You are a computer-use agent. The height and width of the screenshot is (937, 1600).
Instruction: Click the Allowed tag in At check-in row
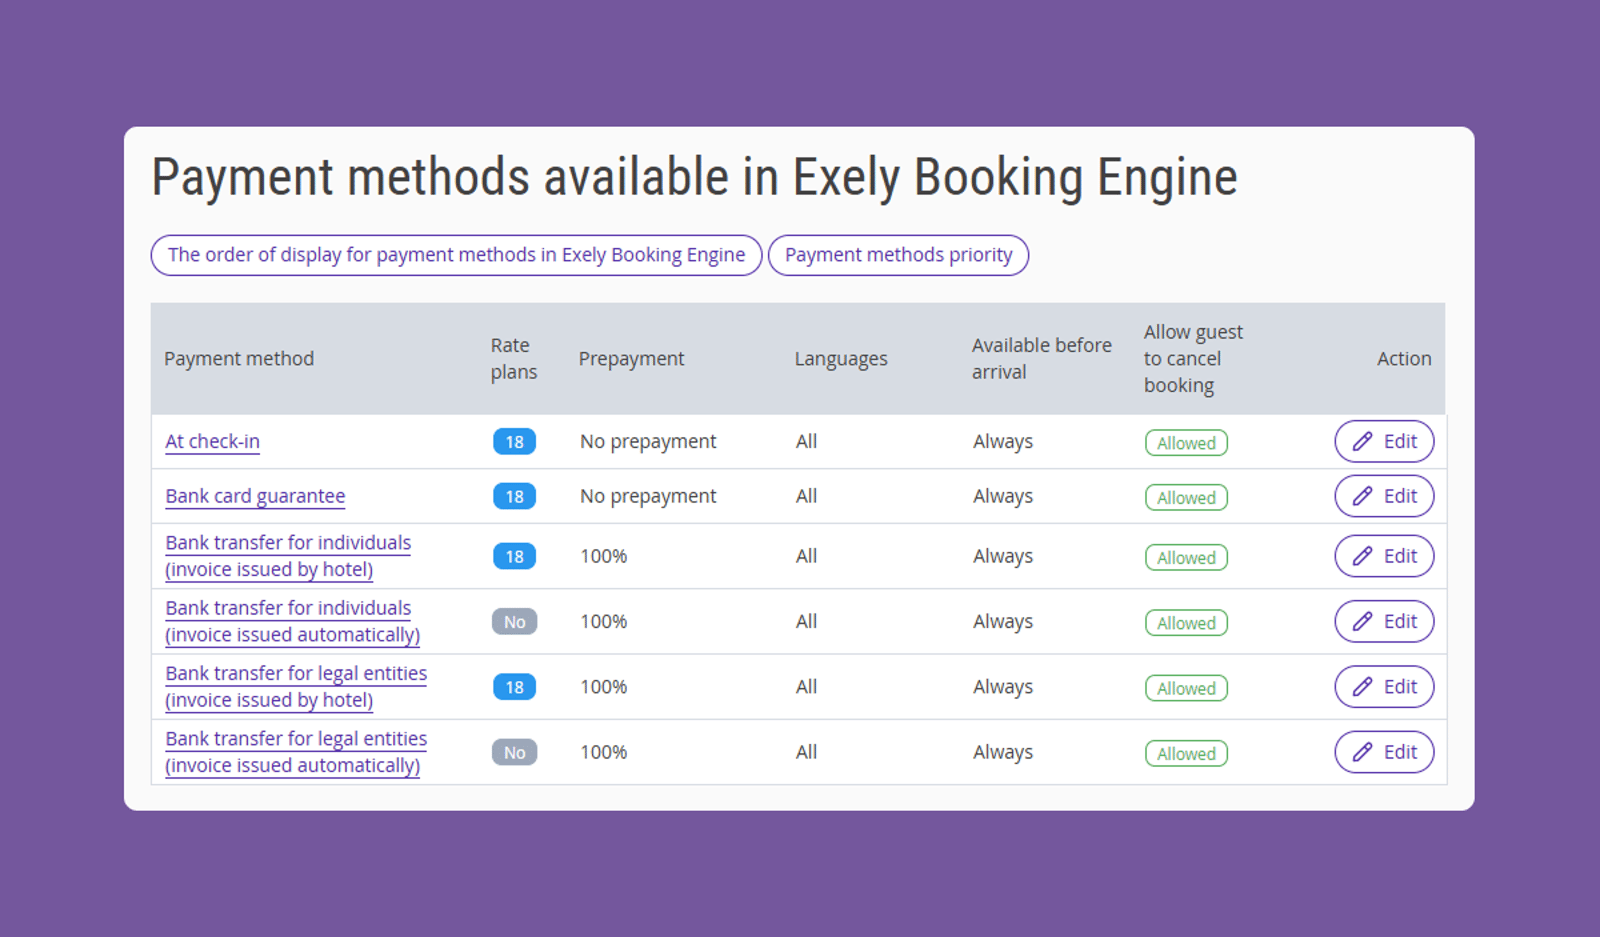(1186, 443)
